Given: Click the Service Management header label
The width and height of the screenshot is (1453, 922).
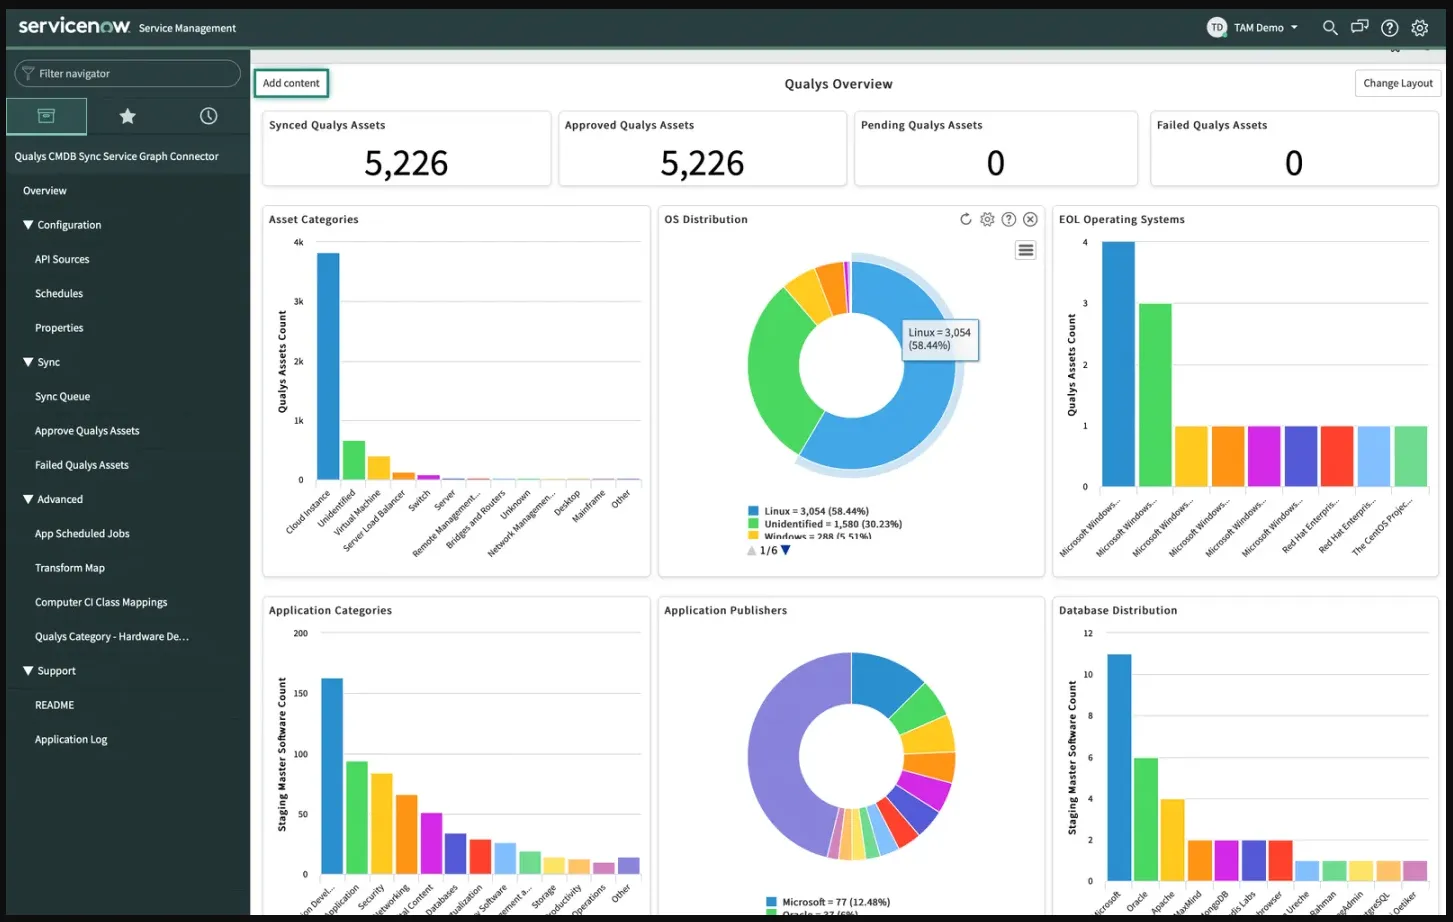Looking at the screenshot, I should click(187, 28).
